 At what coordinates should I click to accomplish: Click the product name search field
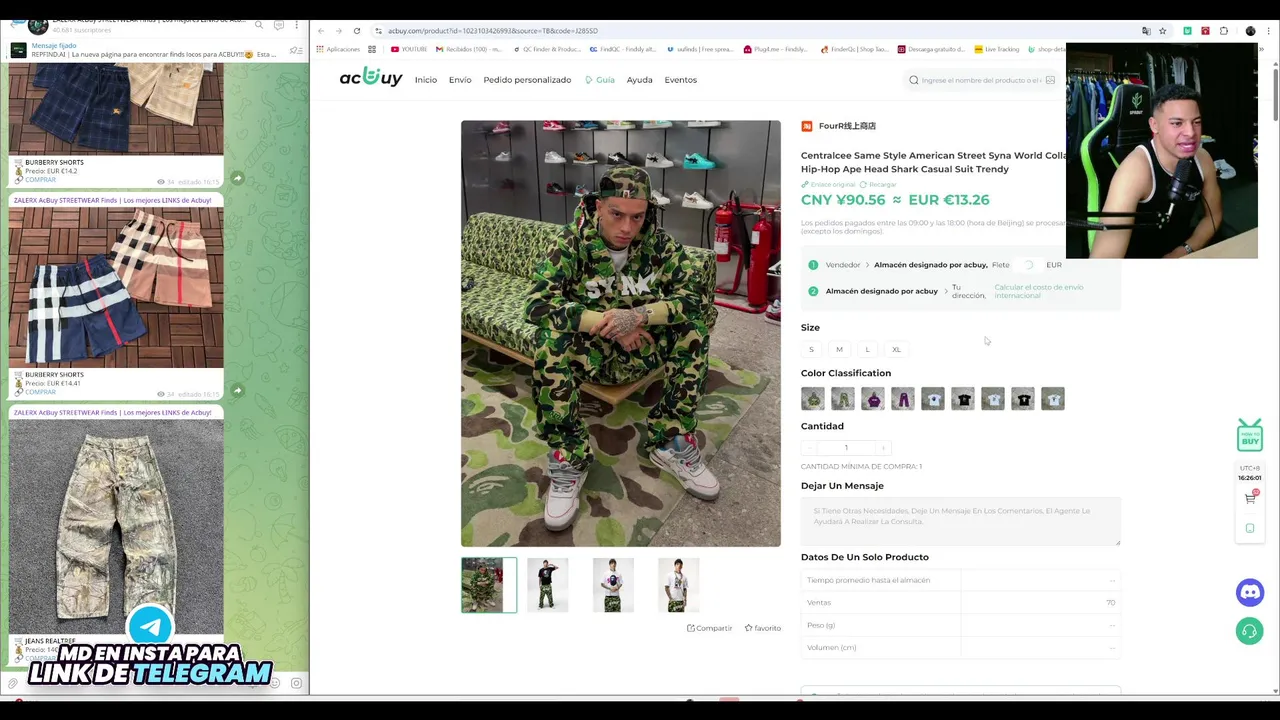coord(980,80)
